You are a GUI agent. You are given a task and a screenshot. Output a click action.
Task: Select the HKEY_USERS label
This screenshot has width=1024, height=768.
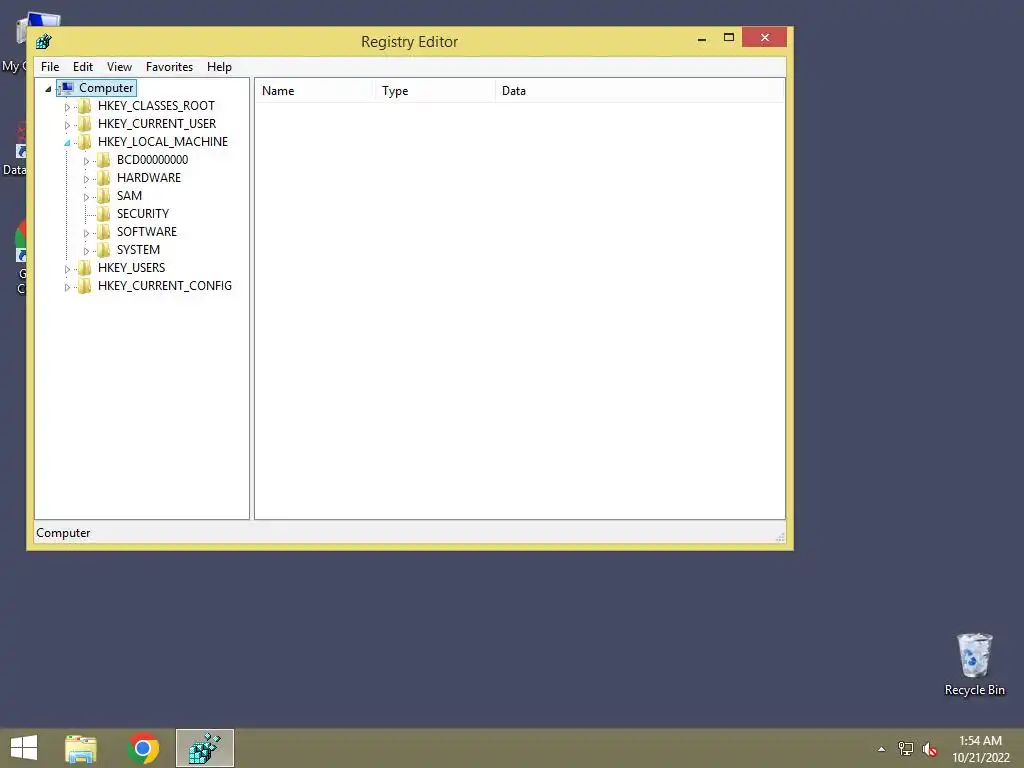tap(131, 268)
